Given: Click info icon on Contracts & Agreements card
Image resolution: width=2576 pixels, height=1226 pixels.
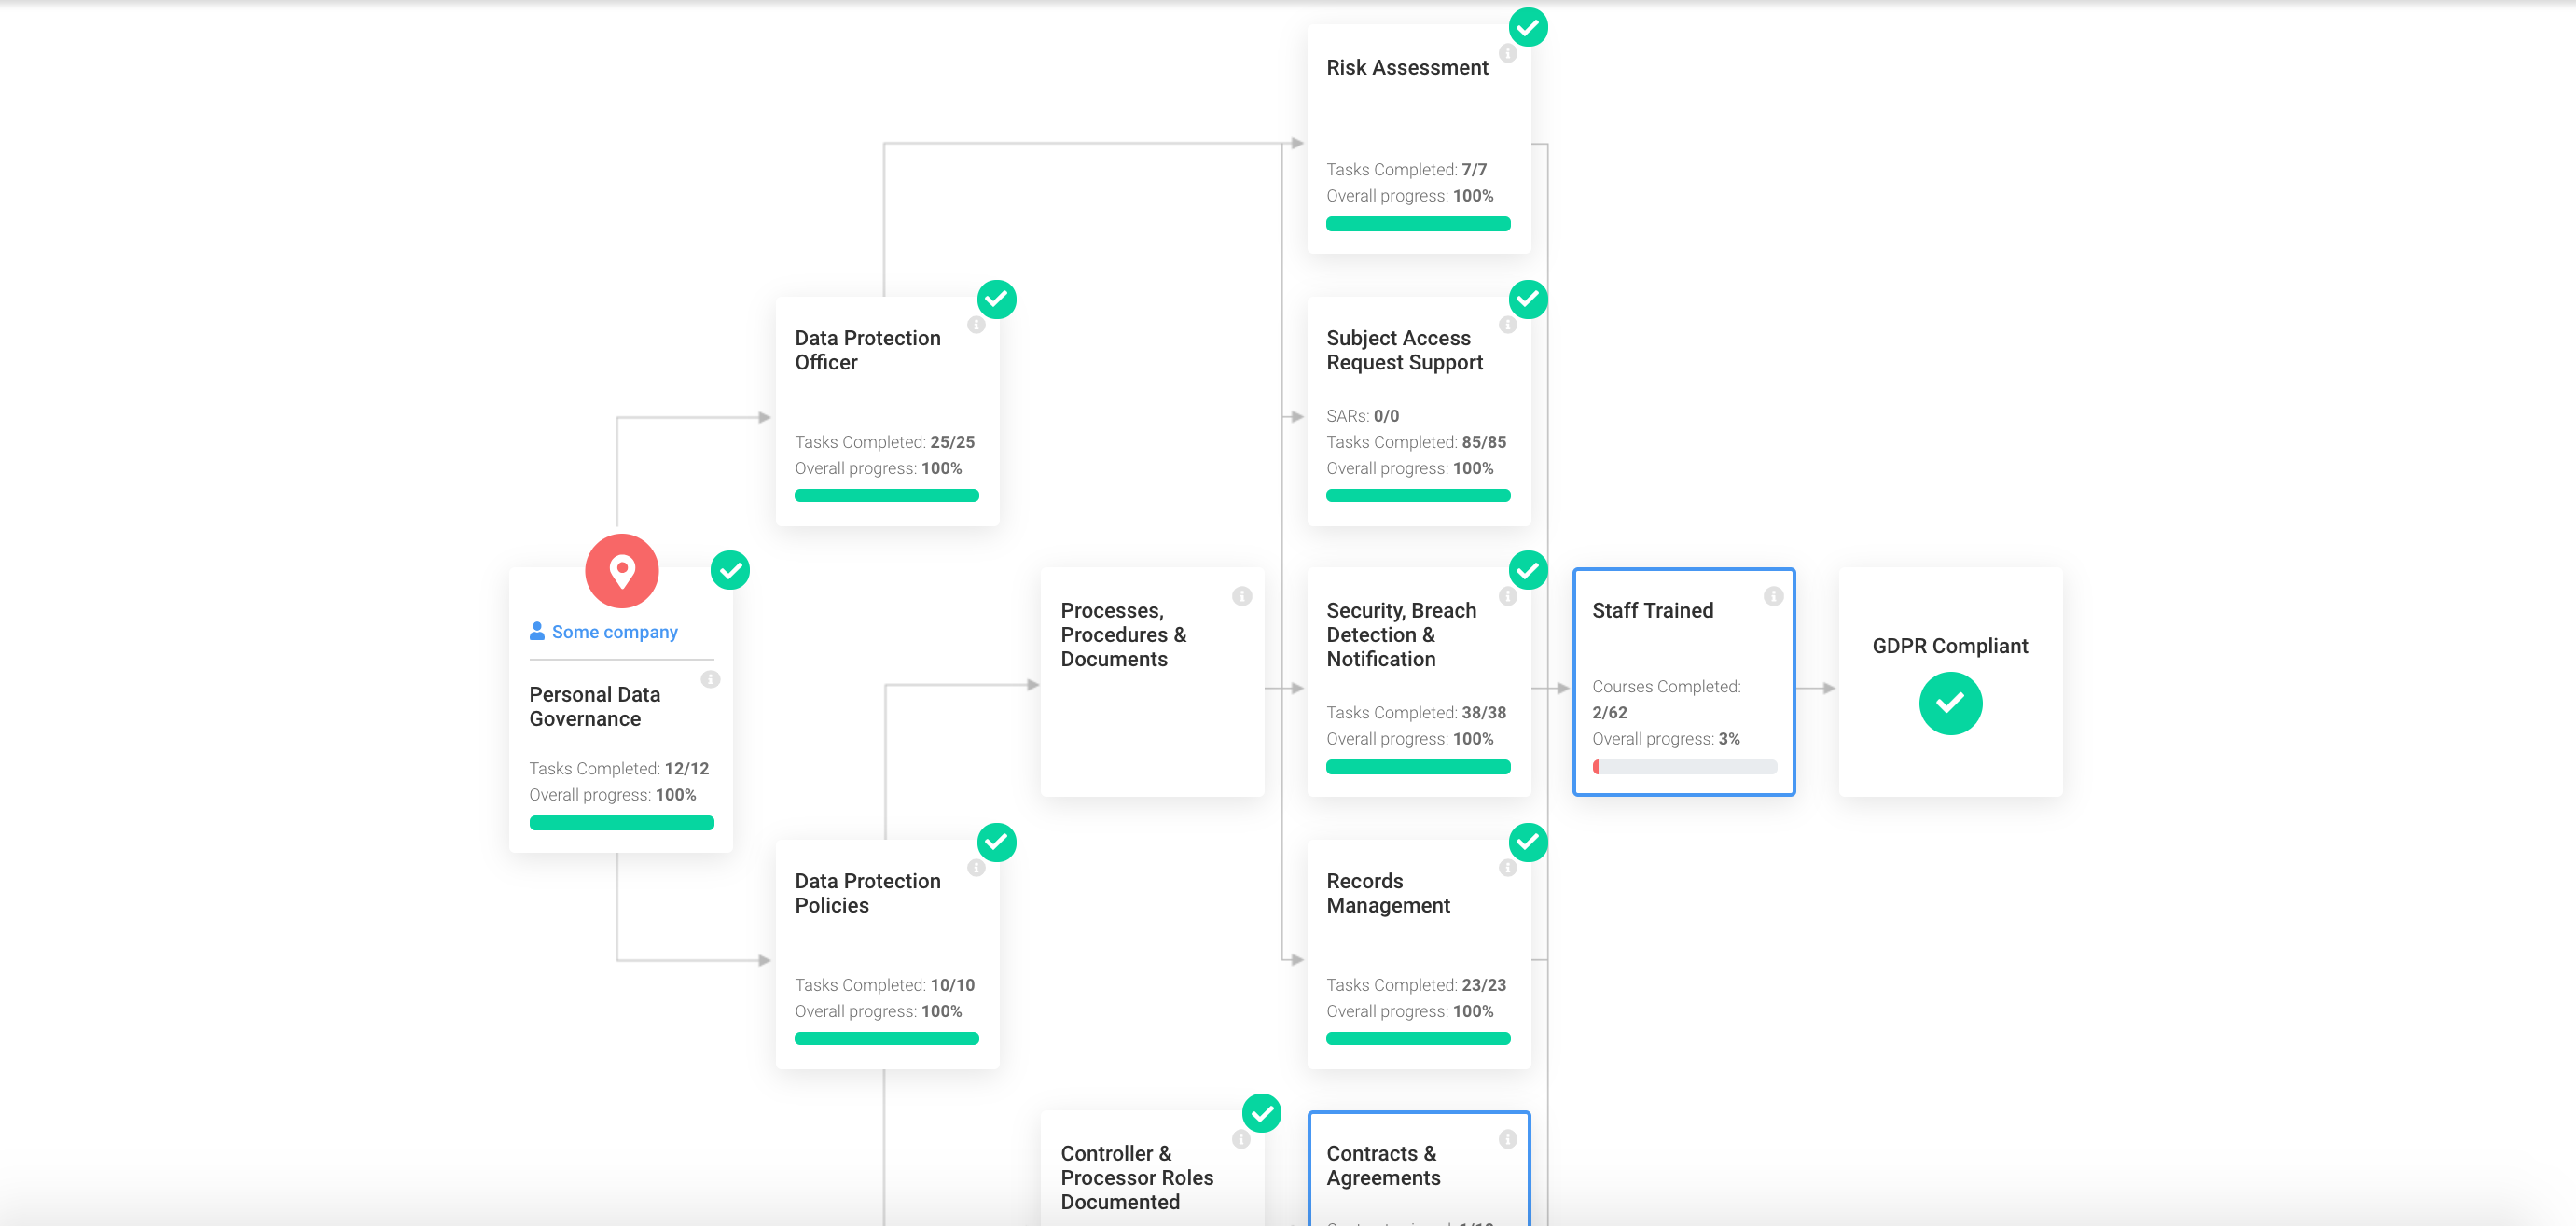Looking at the screenshot, I should (1508, 1139).
